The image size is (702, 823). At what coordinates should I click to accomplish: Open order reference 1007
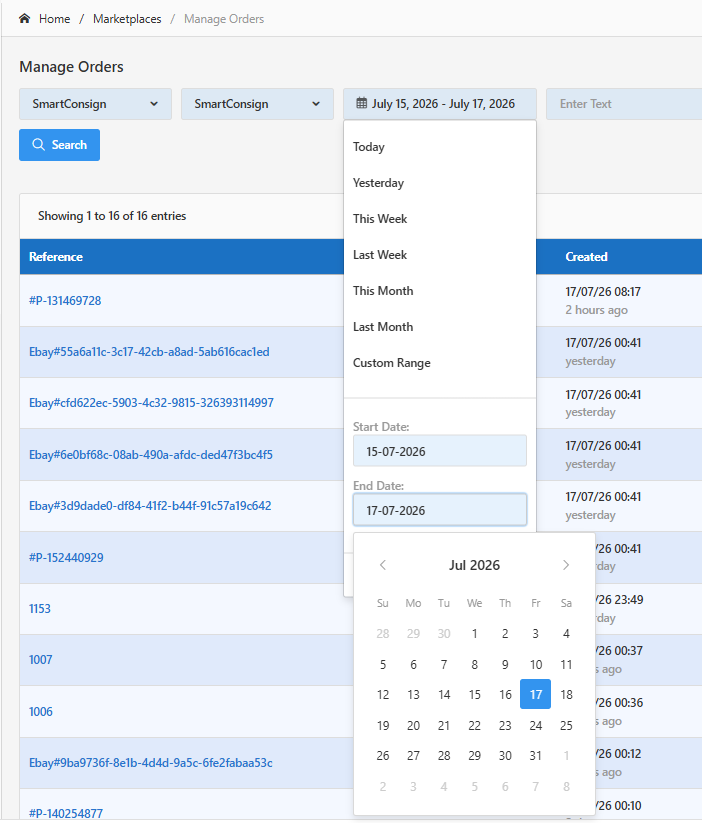pos(40,660)
